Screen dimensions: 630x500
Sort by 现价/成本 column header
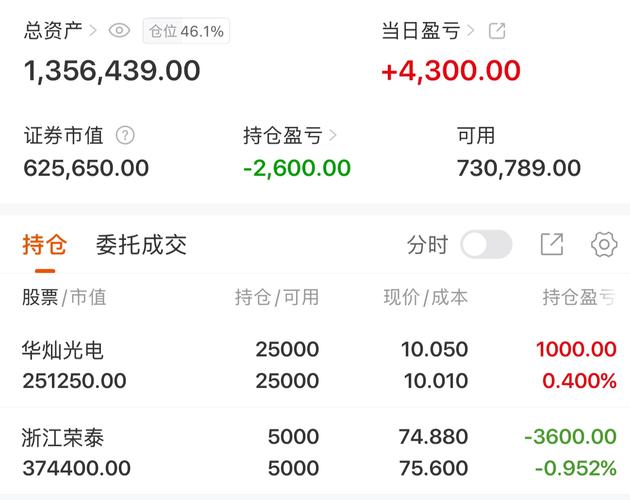coord(426,297)
